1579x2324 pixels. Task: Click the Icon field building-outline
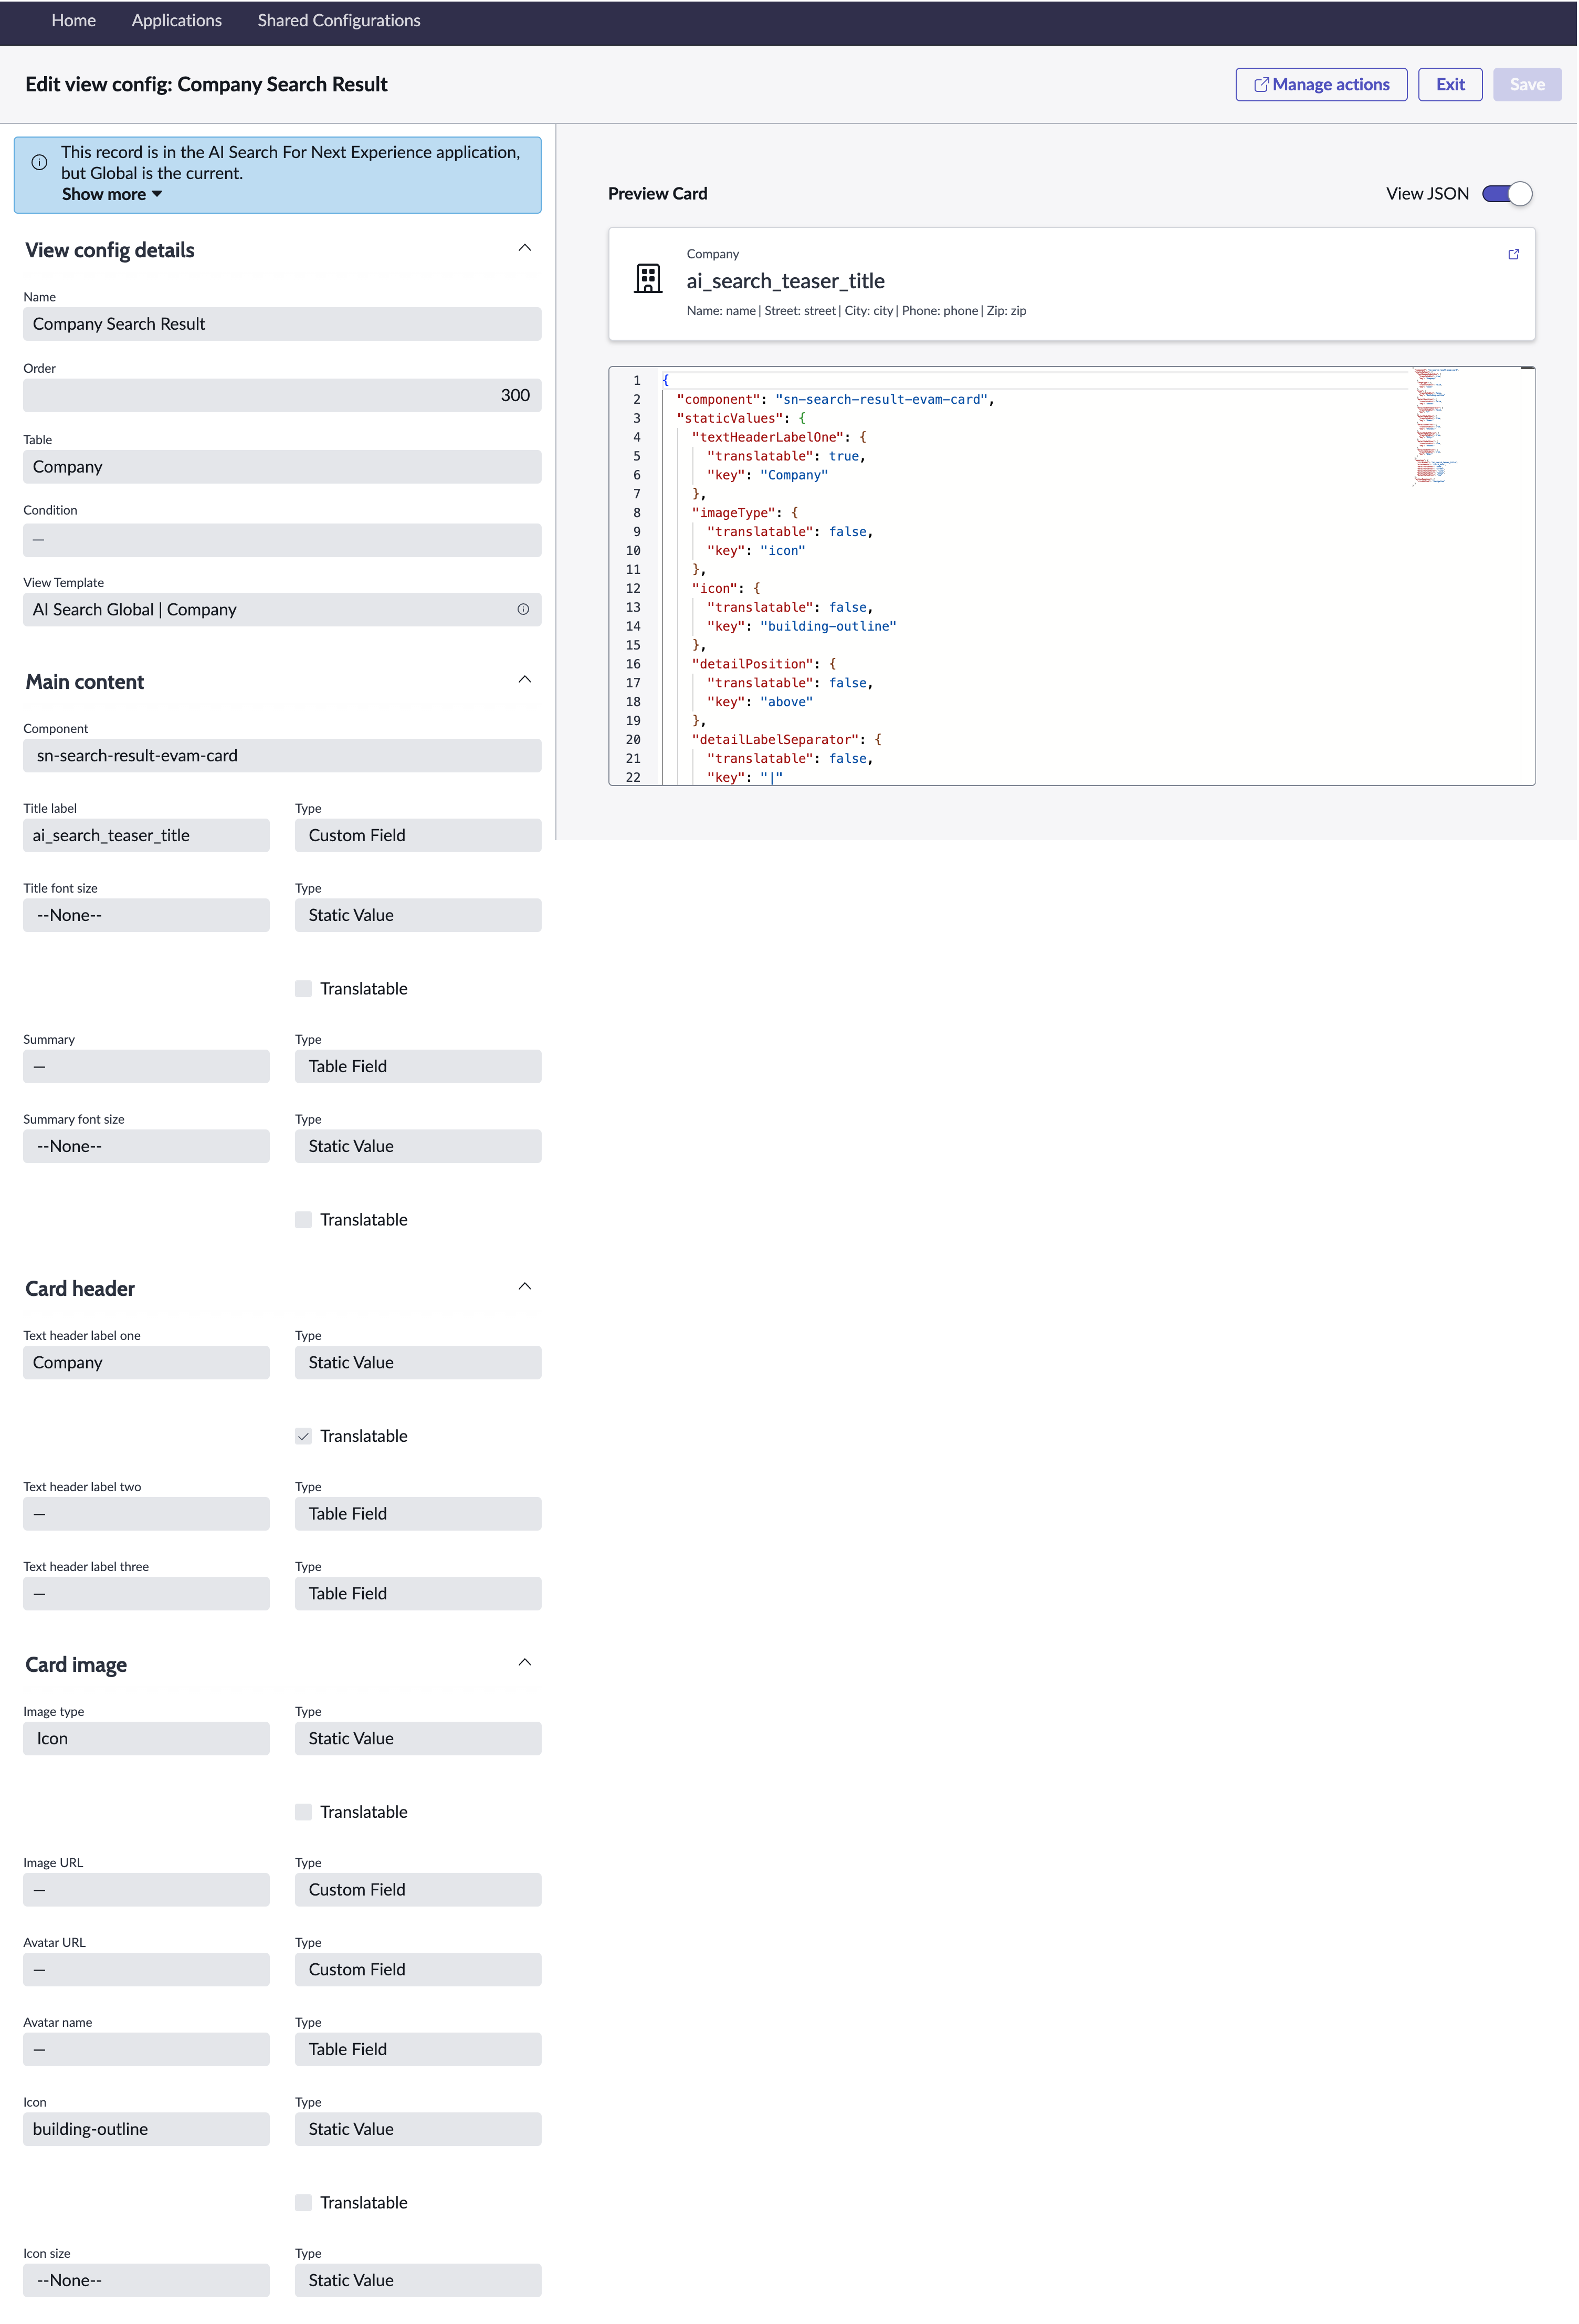click(146, 2129)
